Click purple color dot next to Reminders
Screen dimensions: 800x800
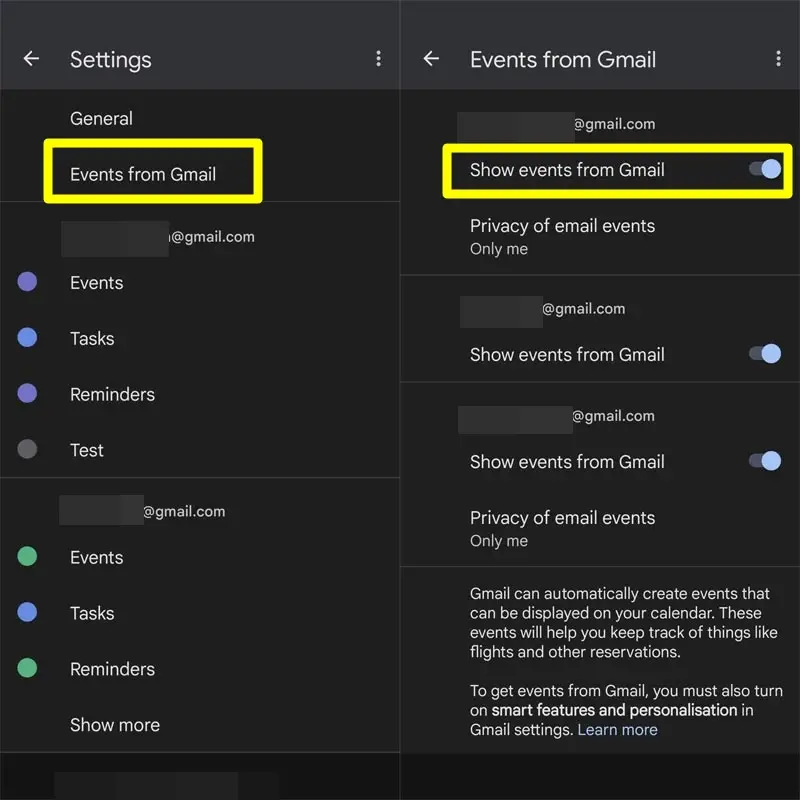coord(27,393)
